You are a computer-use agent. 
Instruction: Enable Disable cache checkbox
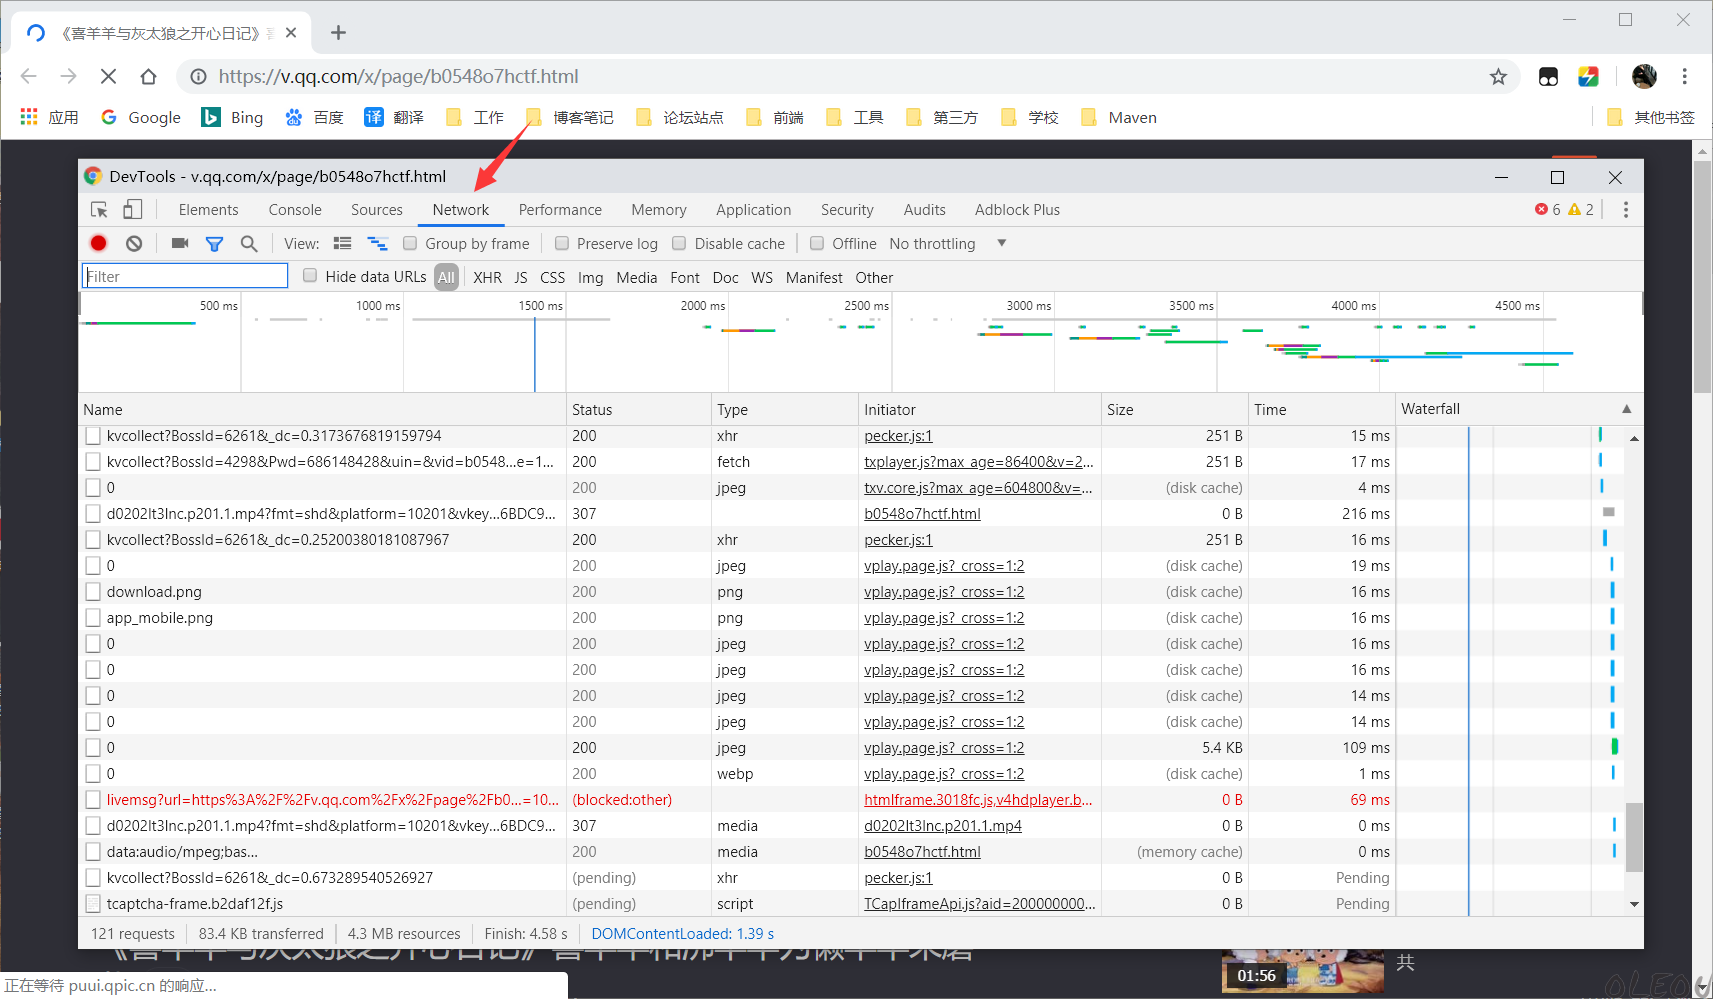pyautogui.click(x=679, y=243)
